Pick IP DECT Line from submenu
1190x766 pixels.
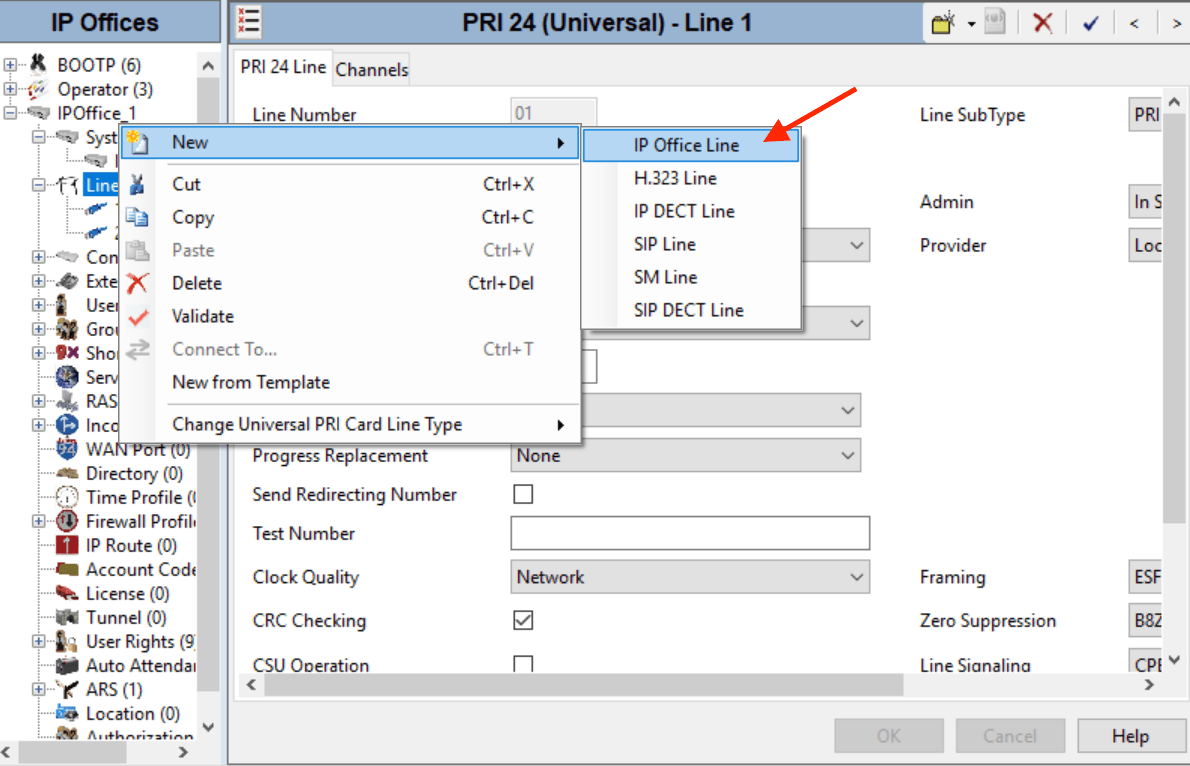(x=691, y=211)
